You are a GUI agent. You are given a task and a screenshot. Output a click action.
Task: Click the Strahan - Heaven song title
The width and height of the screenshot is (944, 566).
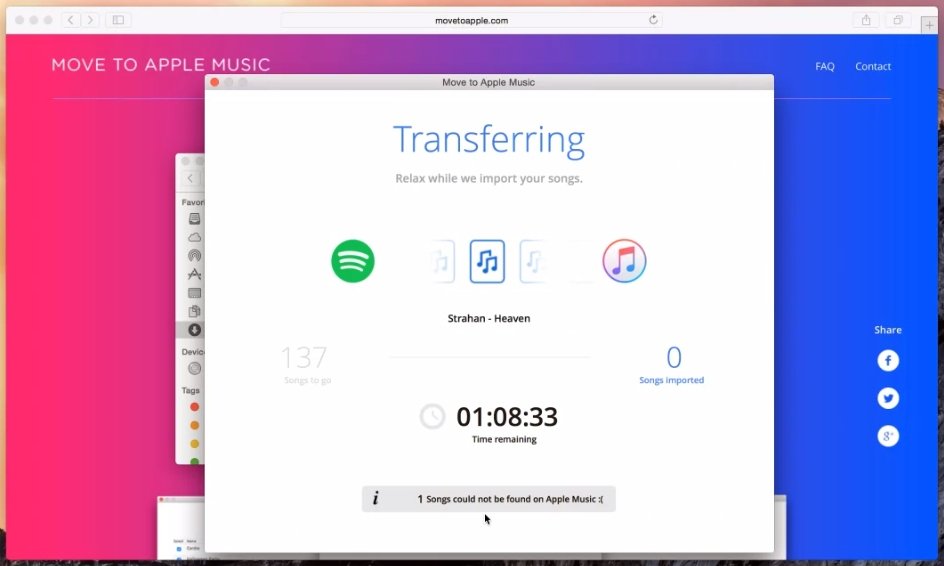coord(489,319)
